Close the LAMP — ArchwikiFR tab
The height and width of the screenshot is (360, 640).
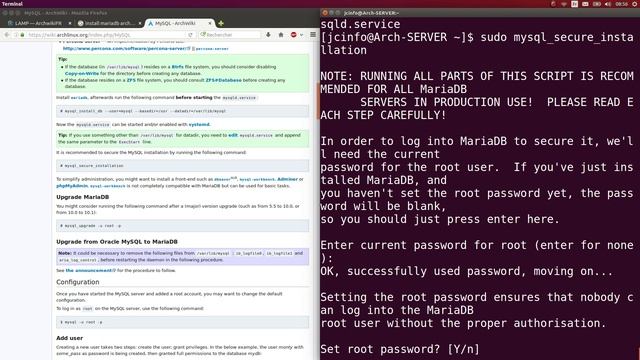70,23
